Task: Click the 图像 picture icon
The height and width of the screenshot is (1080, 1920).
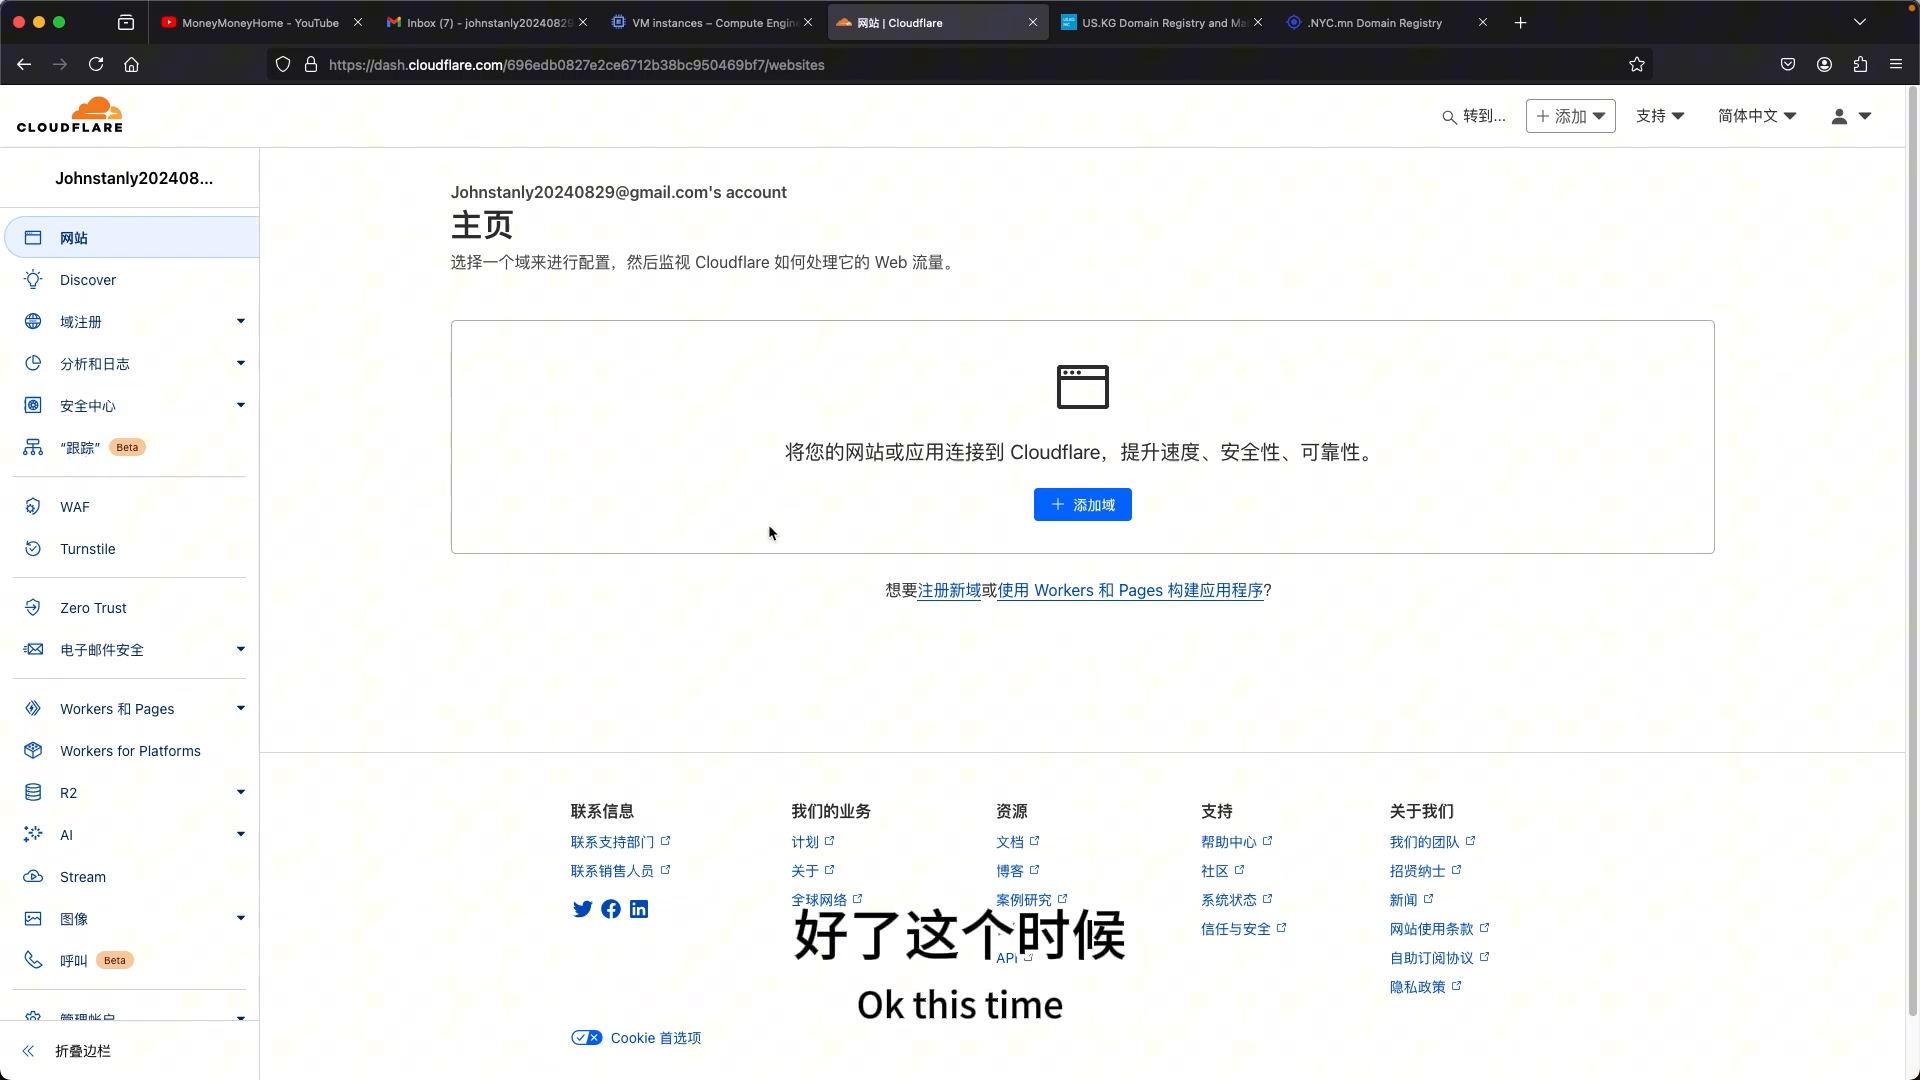Action: point(33,919)
